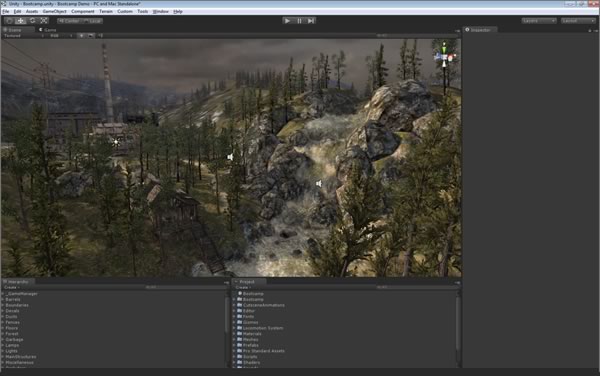Open the Terrain menu
The image size is (600, 376).
click(106, 11)
